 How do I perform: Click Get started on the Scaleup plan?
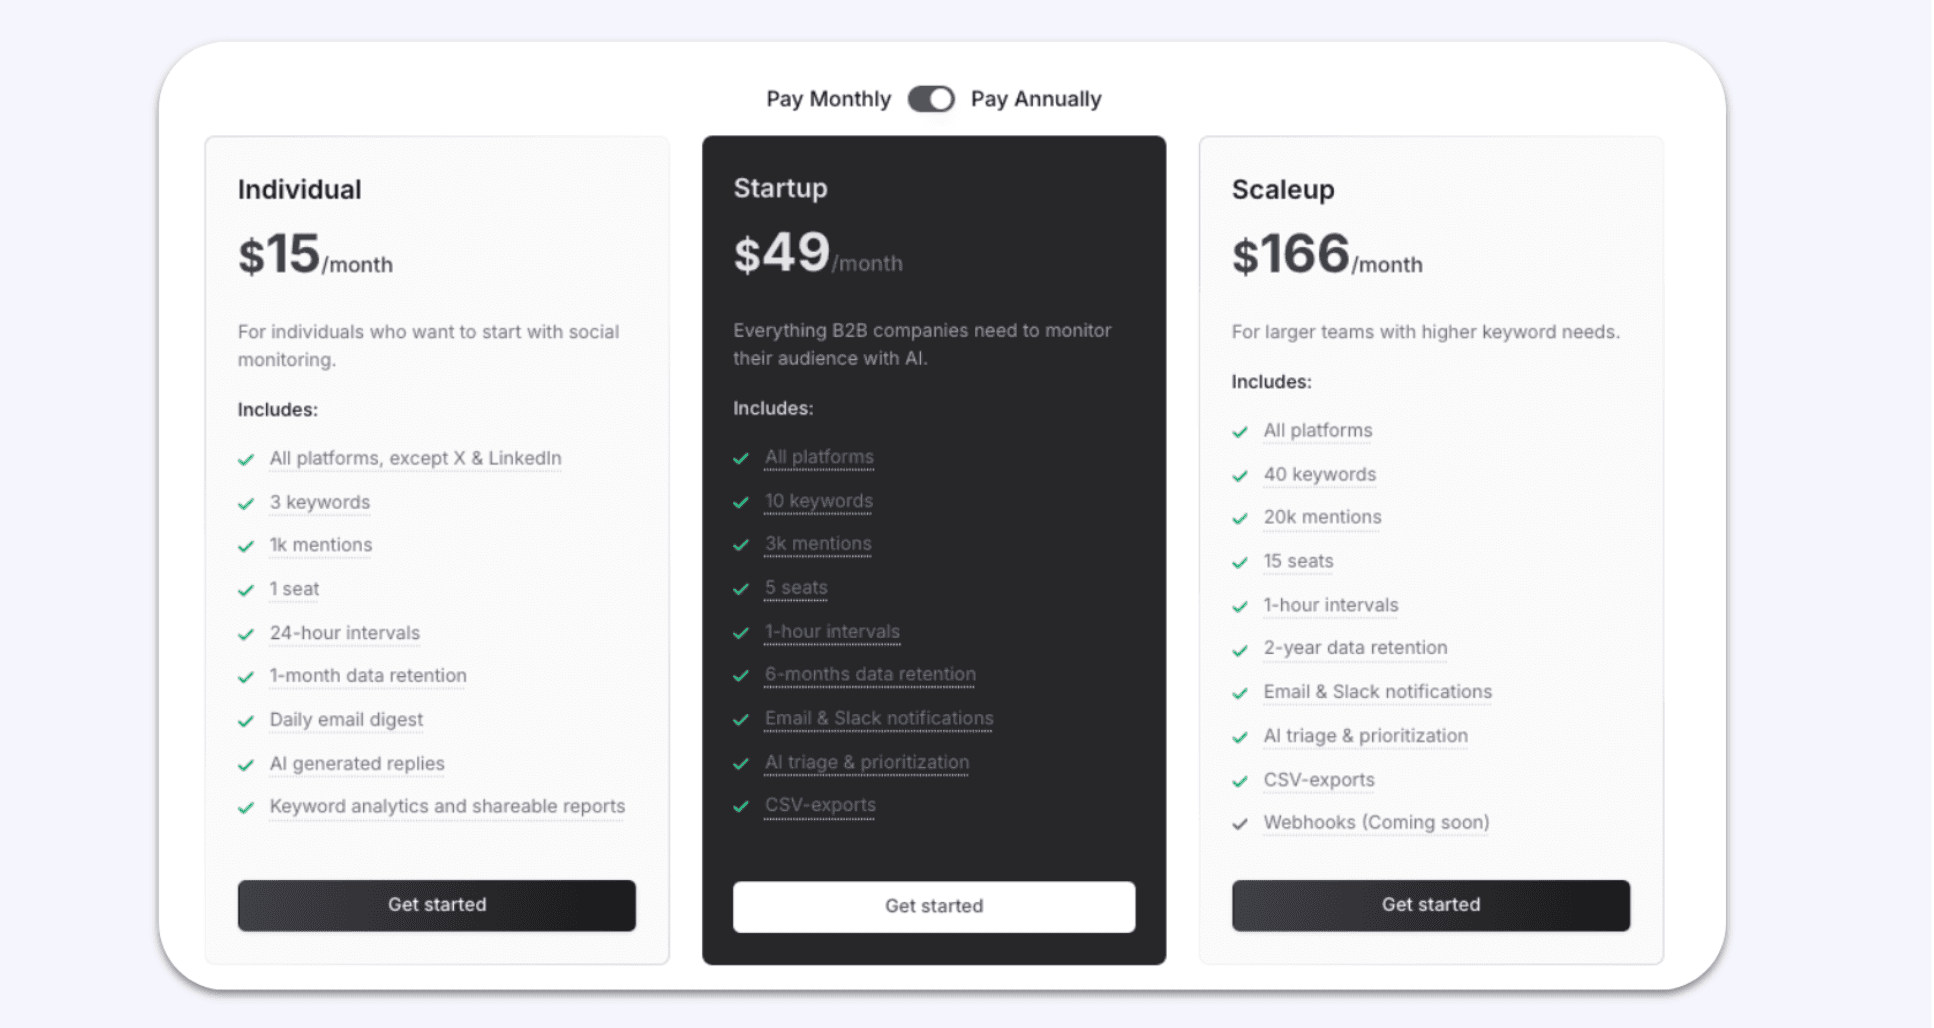click(x=1431, y=905)
